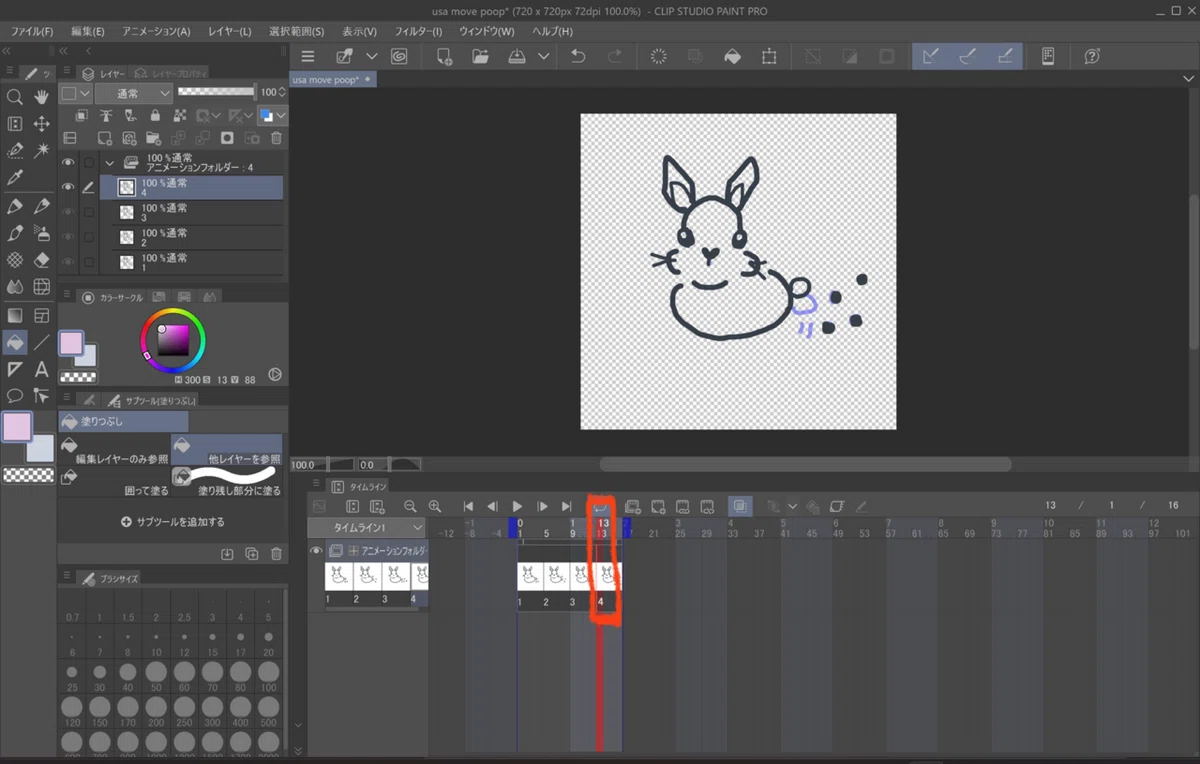Open the blending mode 通常 dropdown

[134, 93]
